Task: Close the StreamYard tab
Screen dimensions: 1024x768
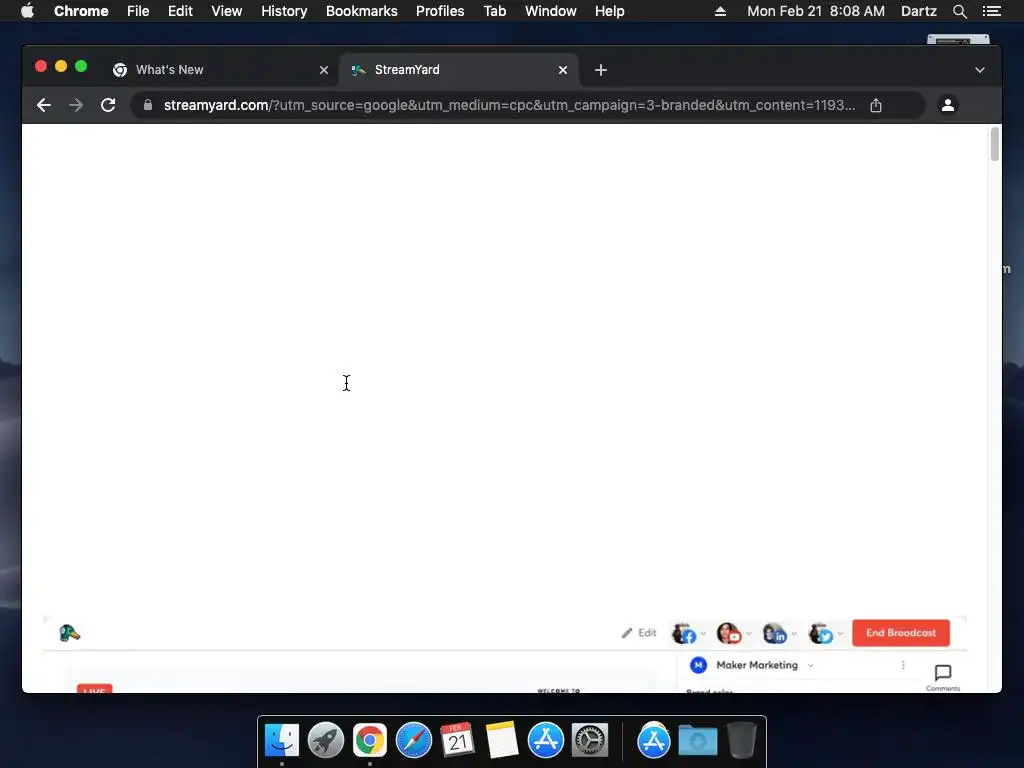Action: pyautogui.click(x=563, y=70)
